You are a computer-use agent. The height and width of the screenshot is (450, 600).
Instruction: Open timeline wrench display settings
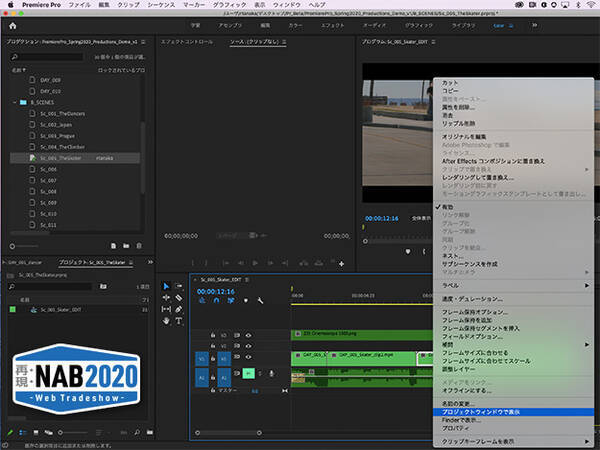click(260, 301)
